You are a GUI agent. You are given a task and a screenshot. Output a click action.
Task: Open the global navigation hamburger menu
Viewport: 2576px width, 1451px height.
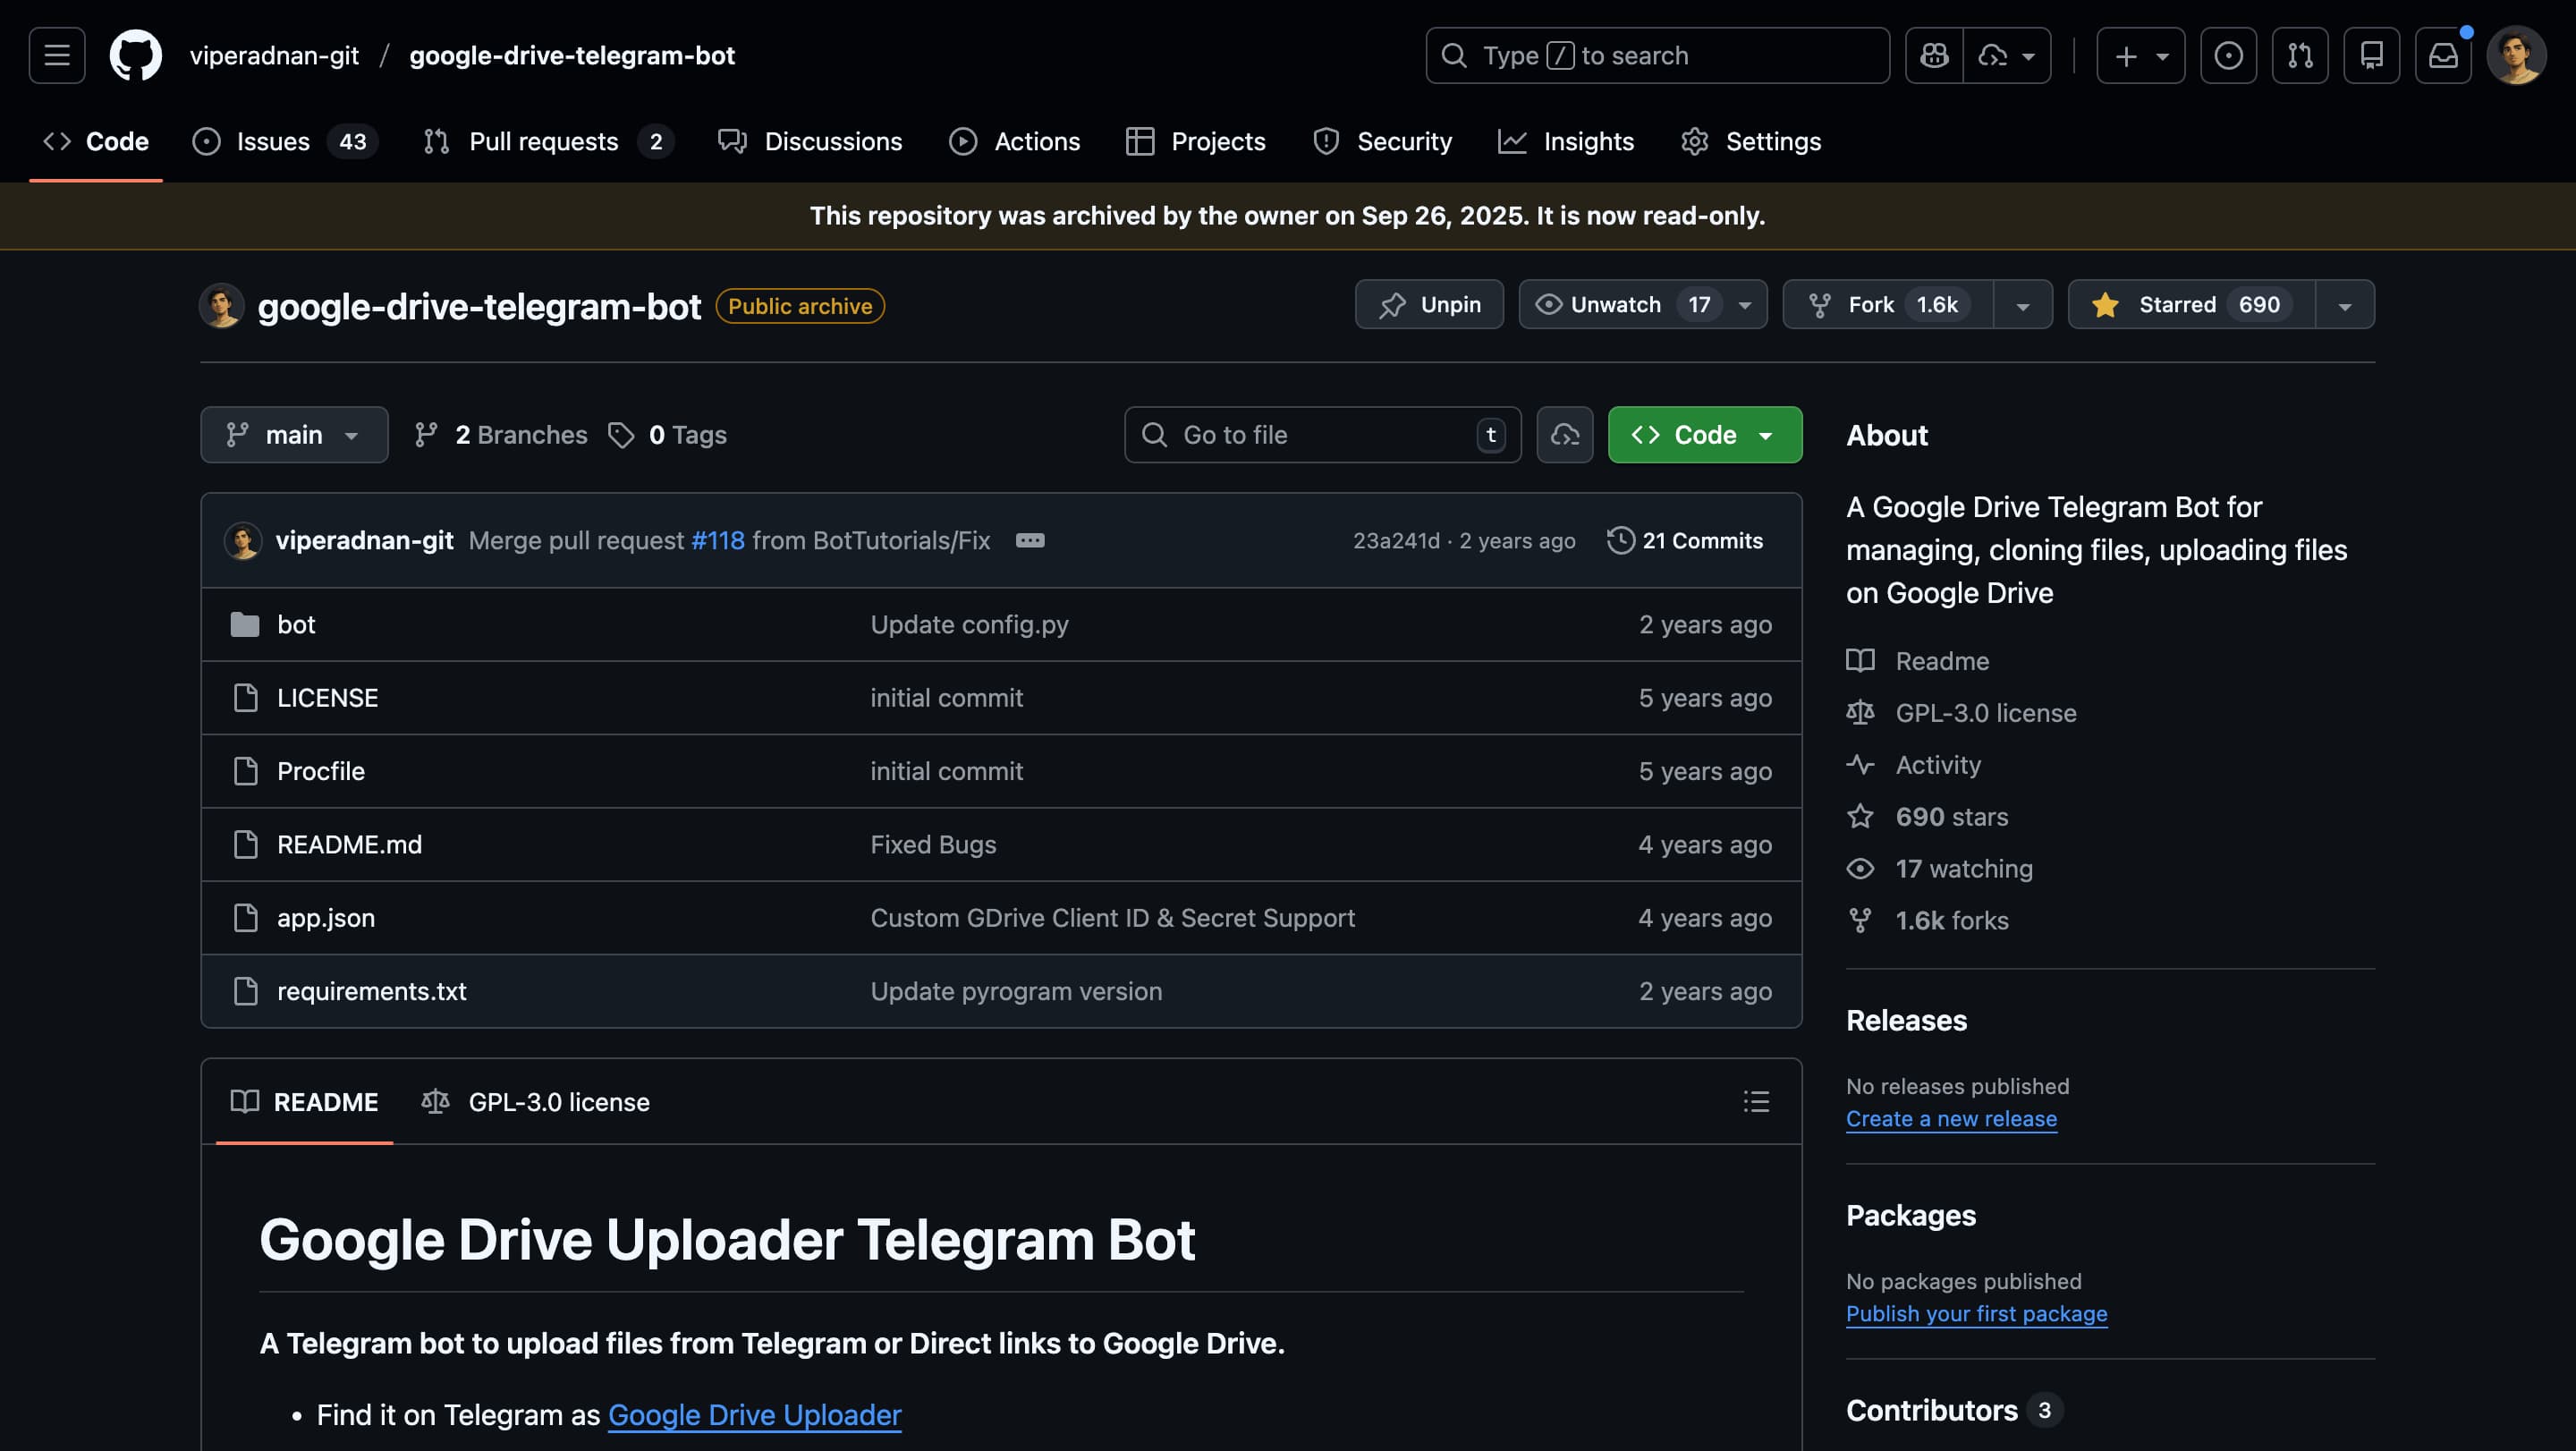pyautogui.click(x=56, y=55)
